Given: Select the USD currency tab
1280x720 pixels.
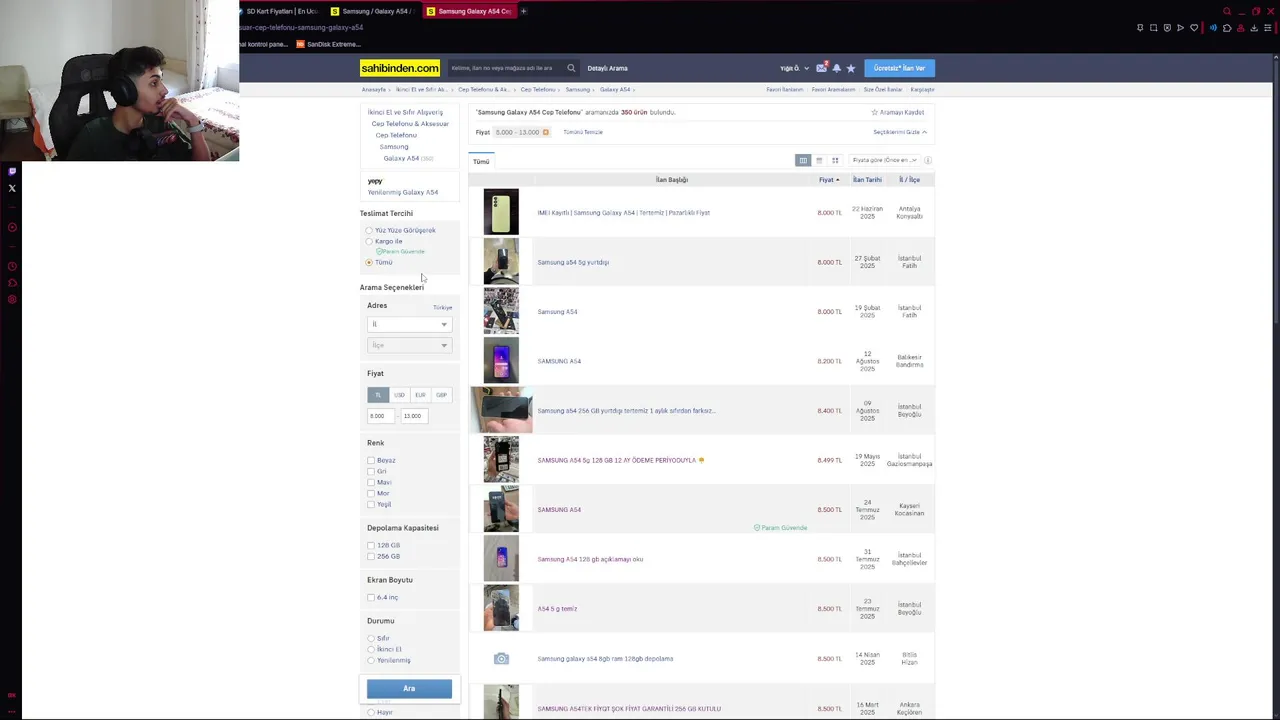Looking at the screenshot, I should coord(399,395).
